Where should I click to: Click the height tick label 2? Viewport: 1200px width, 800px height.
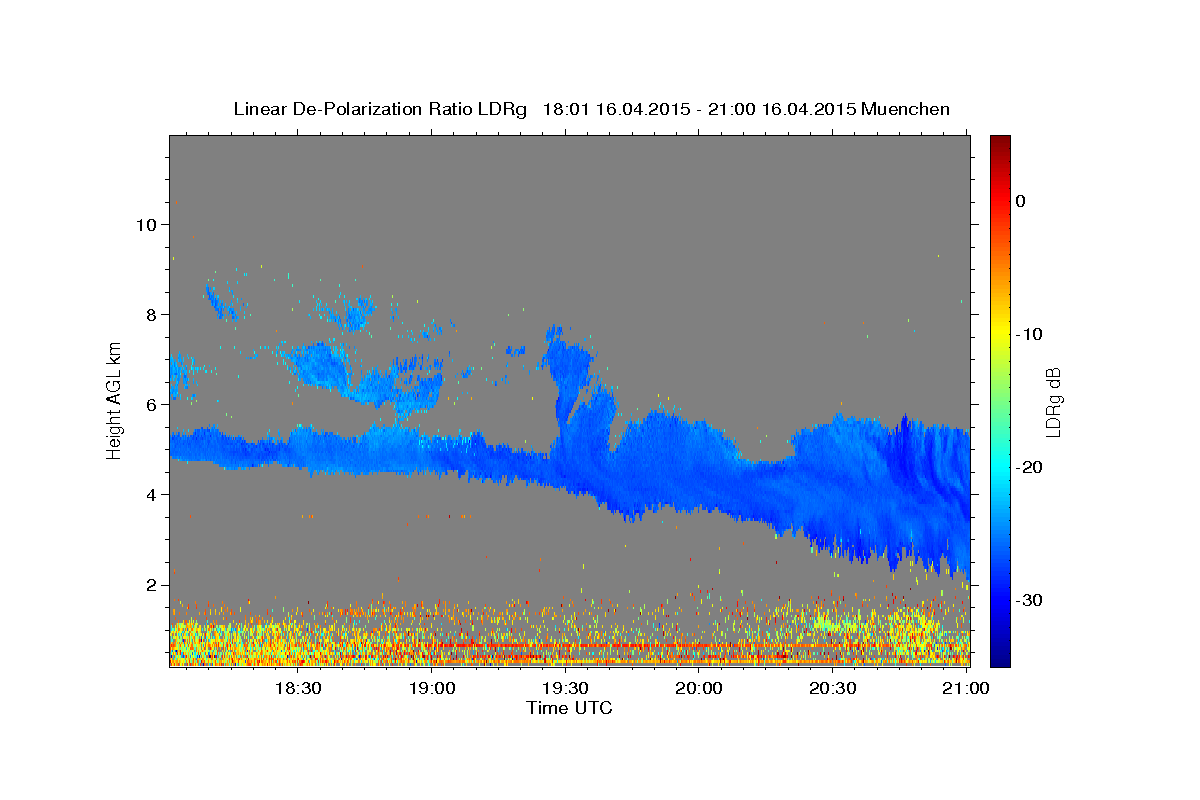pyautogui.click(x=151, y=585)
